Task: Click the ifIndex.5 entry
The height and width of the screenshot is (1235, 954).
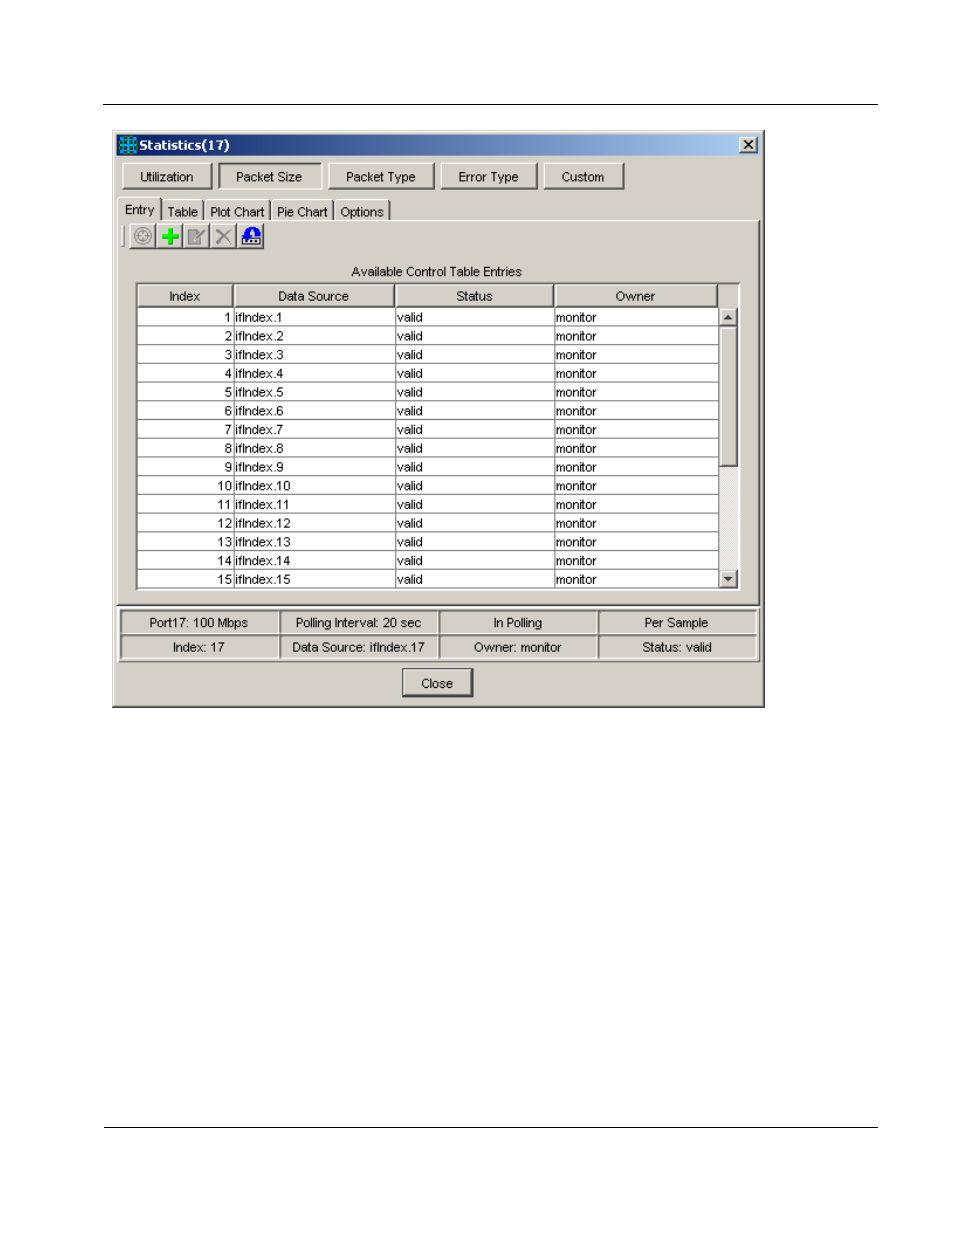Action: coord(314,393)
